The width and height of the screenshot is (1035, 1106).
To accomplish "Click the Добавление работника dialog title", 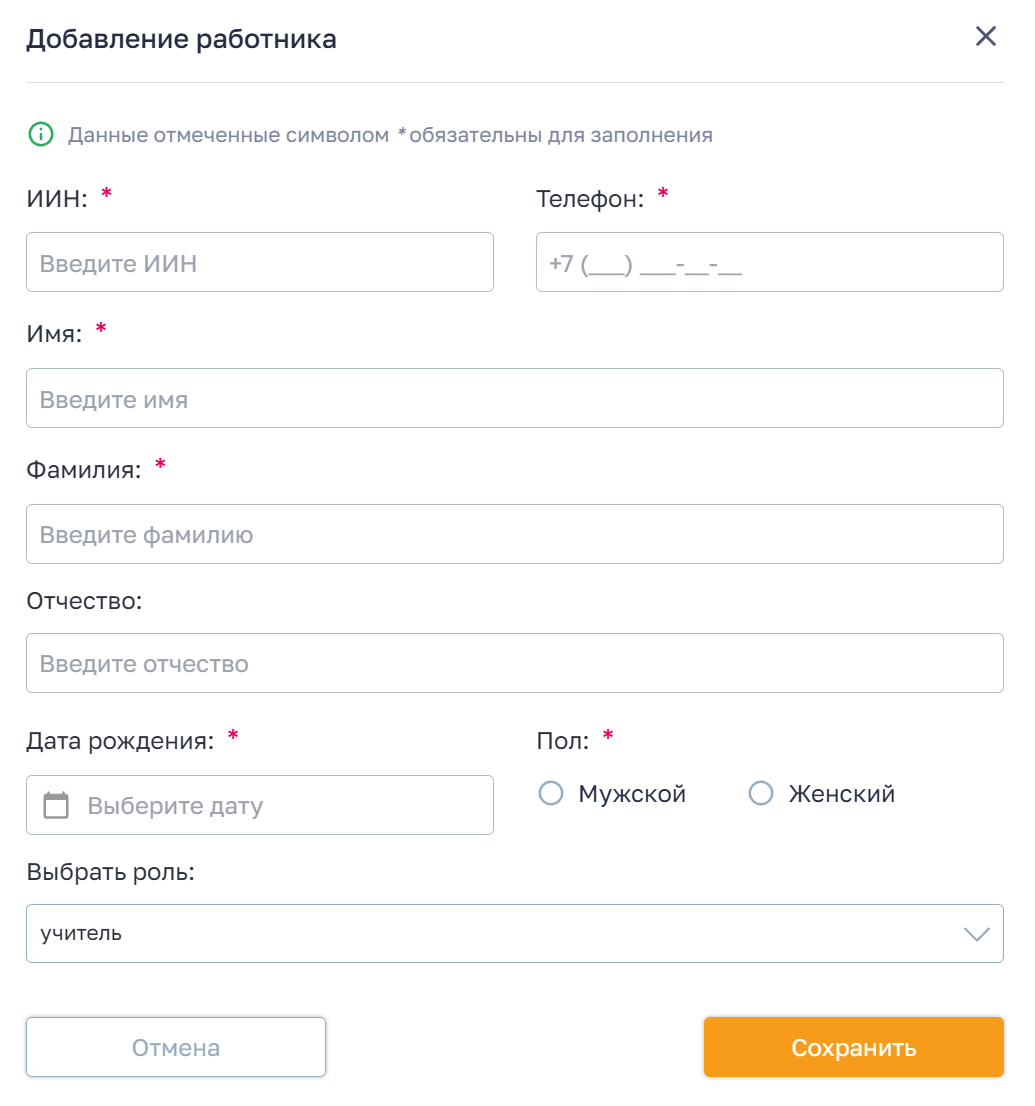I will (181, 39).
